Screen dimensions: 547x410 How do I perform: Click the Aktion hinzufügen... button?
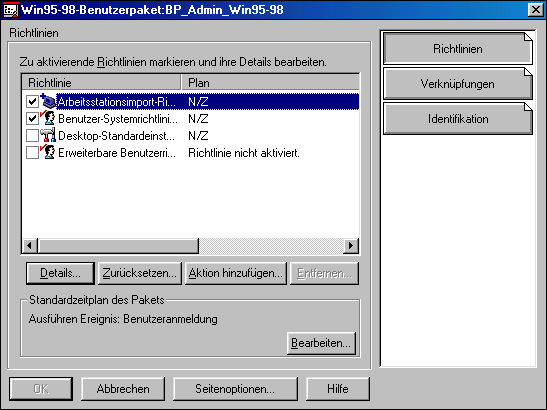click(235, 273)
